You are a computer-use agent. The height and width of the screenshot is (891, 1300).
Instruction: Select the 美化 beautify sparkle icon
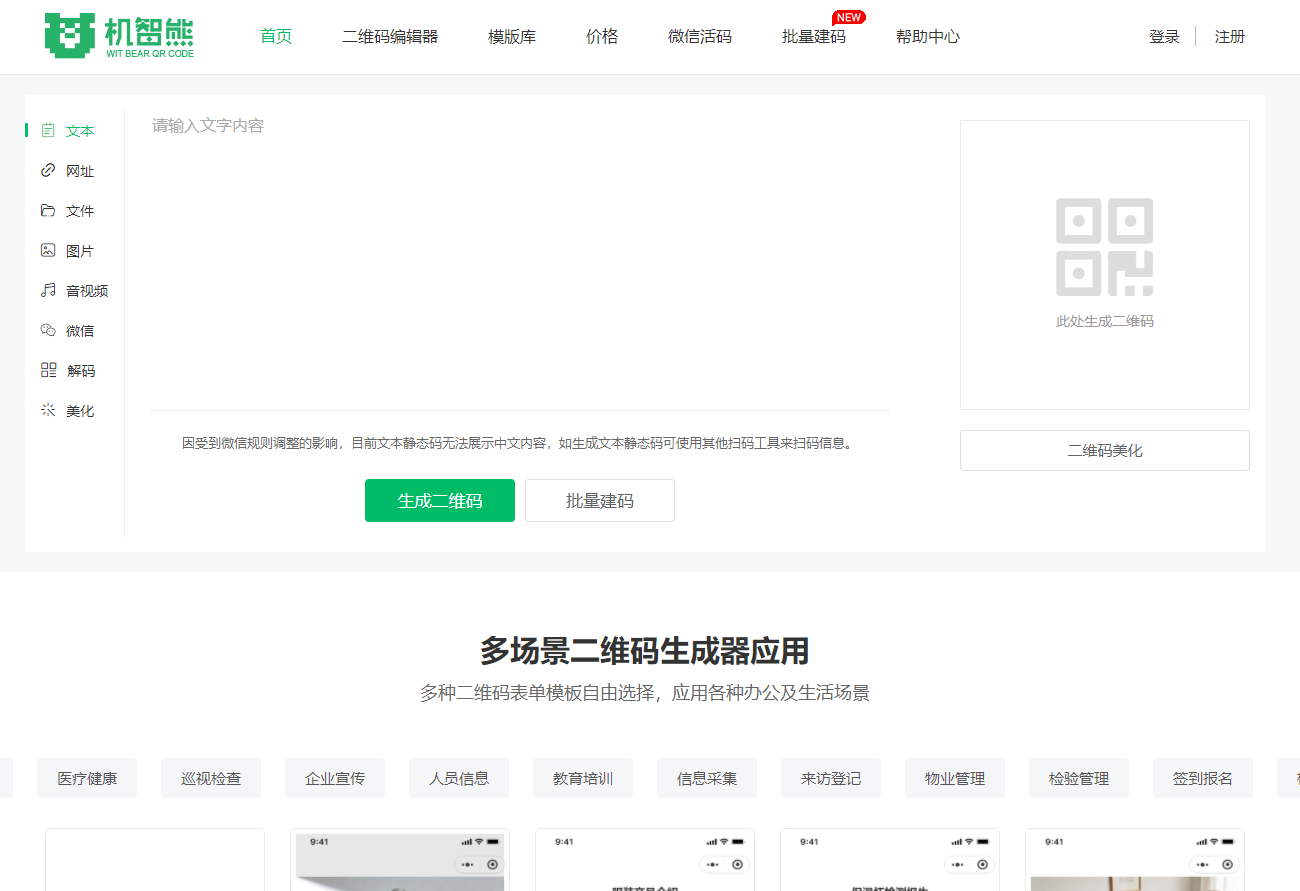[x=48, y=411]
